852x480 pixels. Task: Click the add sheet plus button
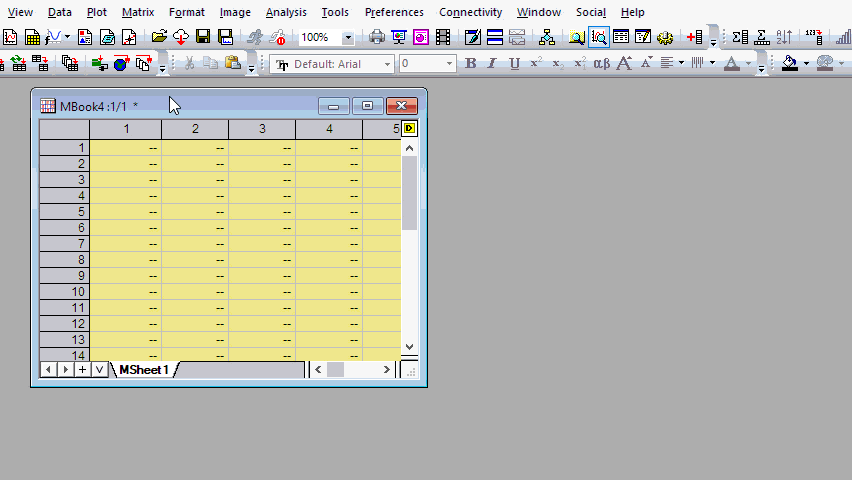point(82,370)
